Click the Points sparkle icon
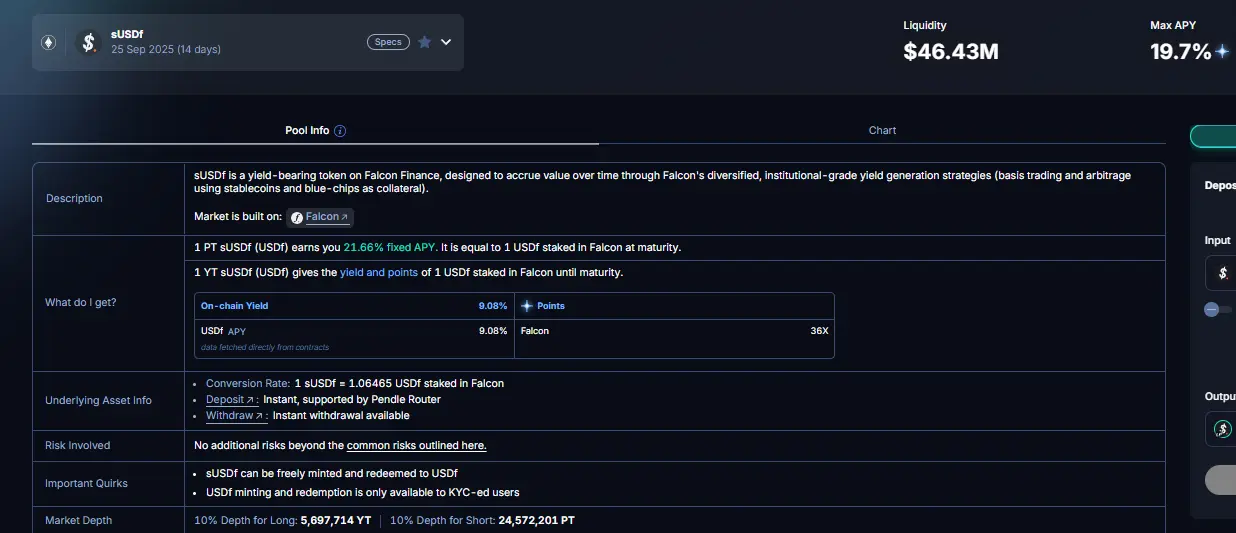This screenshot has height=533, width=1236. click(x=527, y=306)
